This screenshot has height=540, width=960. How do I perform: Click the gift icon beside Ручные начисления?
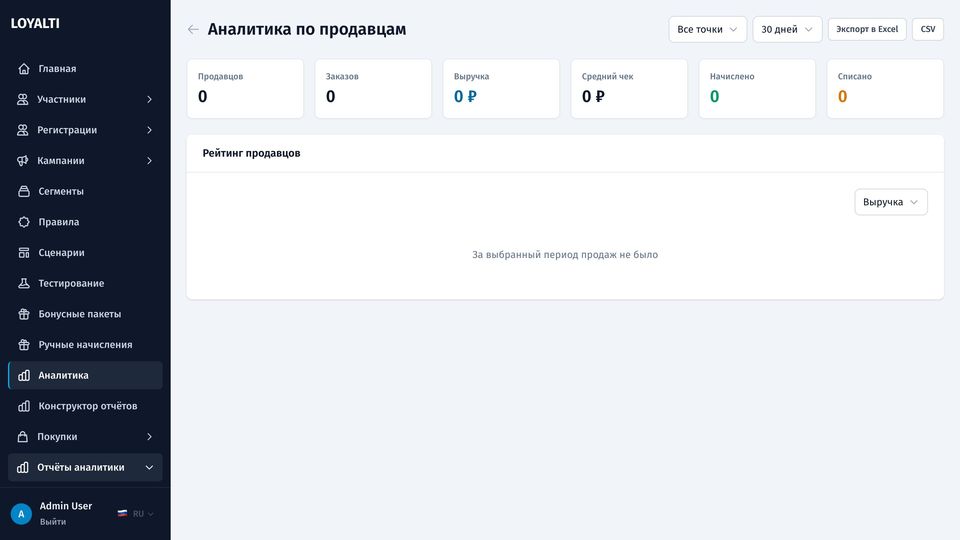24,344
